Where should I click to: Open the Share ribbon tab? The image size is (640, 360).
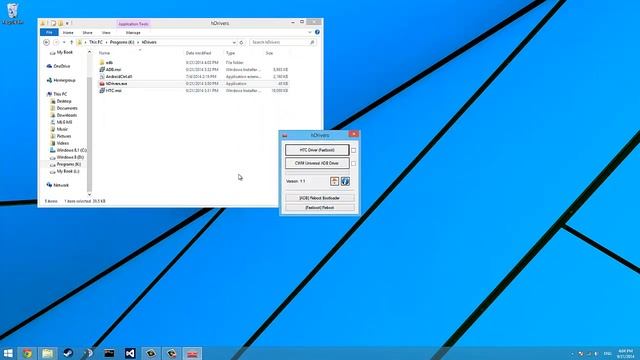coord(87,32)
